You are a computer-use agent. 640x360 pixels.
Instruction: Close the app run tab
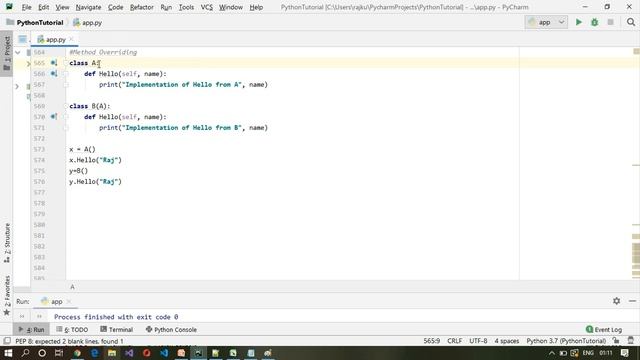click(69, 302)
